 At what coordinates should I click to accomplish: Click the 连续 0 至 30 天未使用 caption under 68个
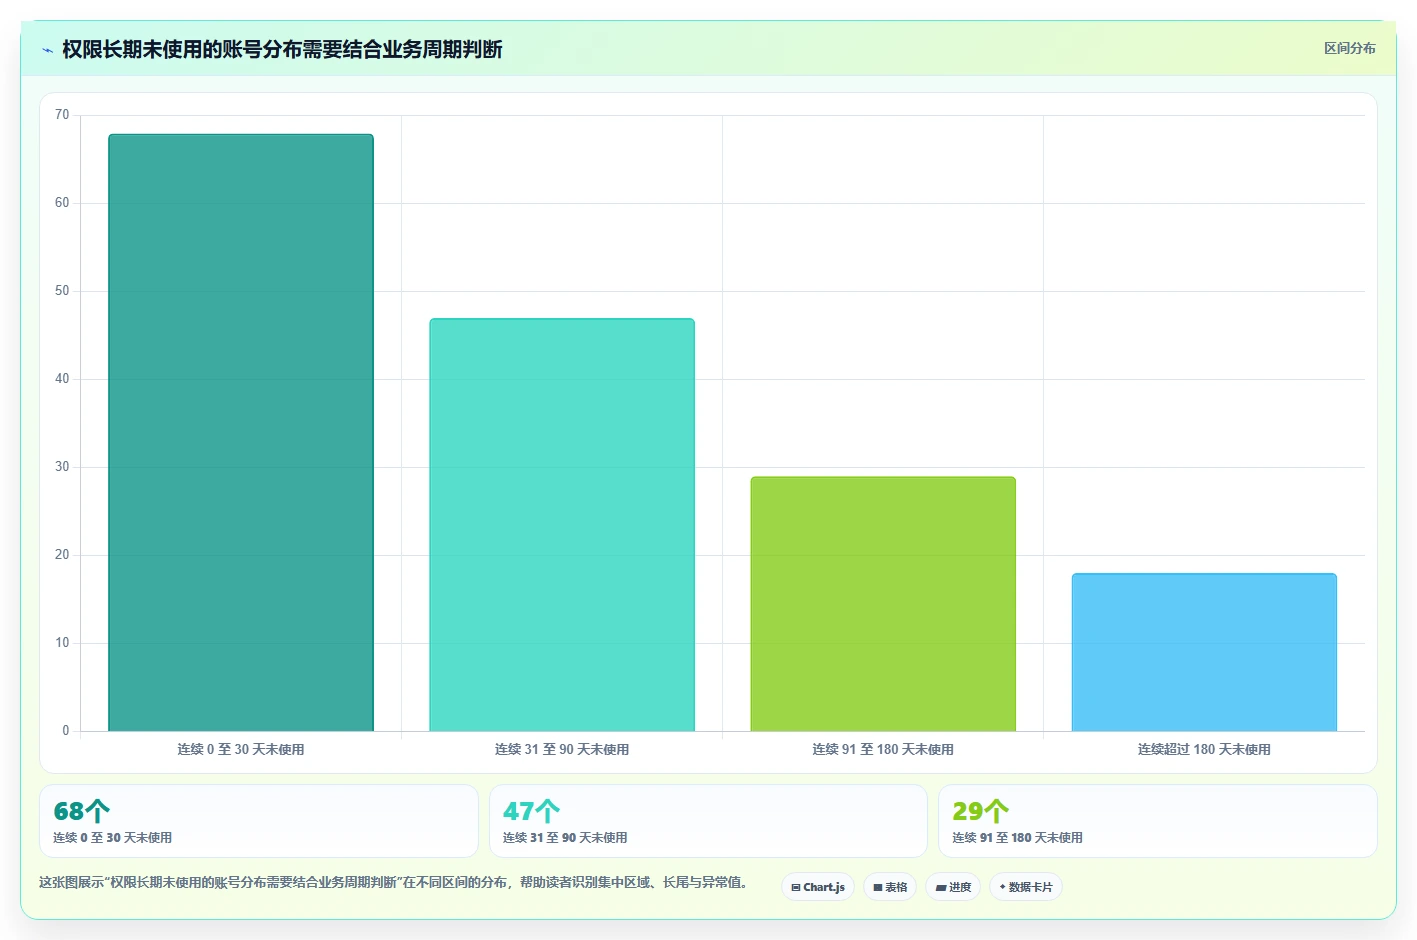(112, 838)
